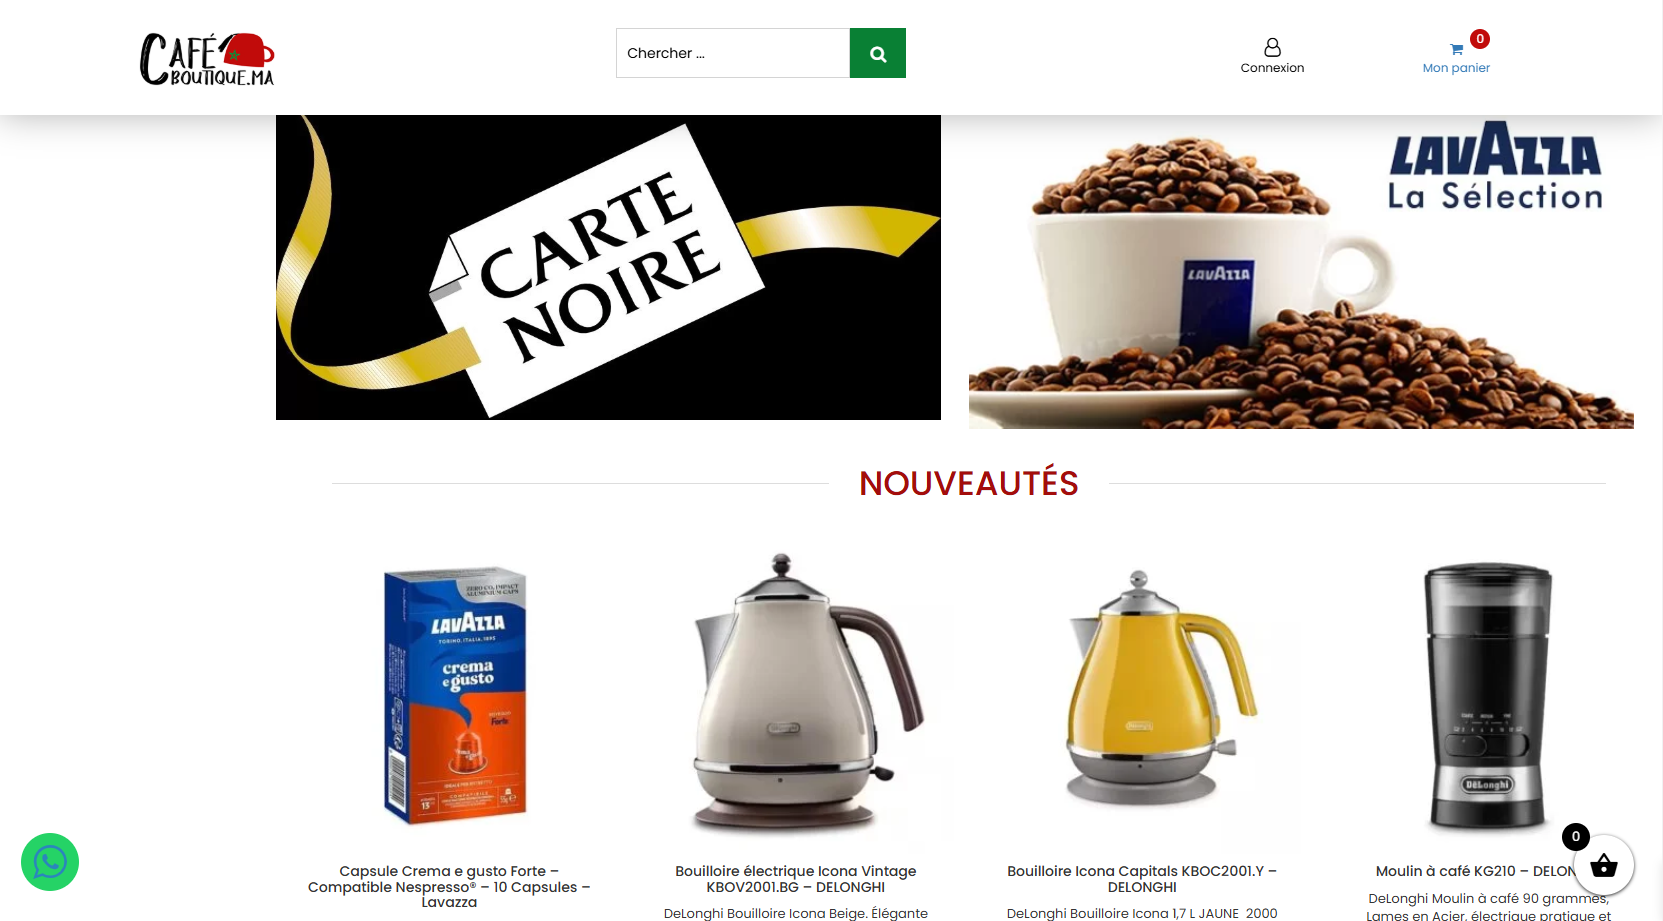Image resolution: width=1663 pixels, height=921 pixels.
Task: Select the Lavazza Crema e Gusto capsule image
Action: [x=455, y=696]
